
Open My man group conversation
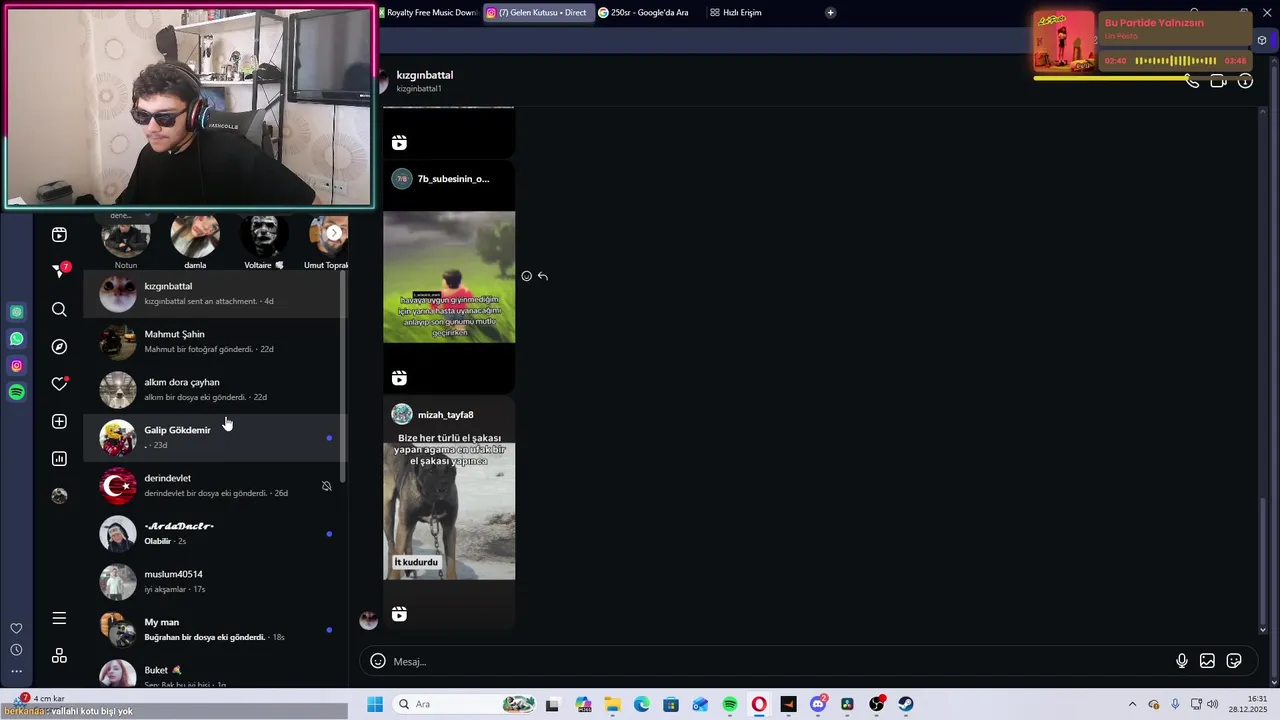point(214,630)
